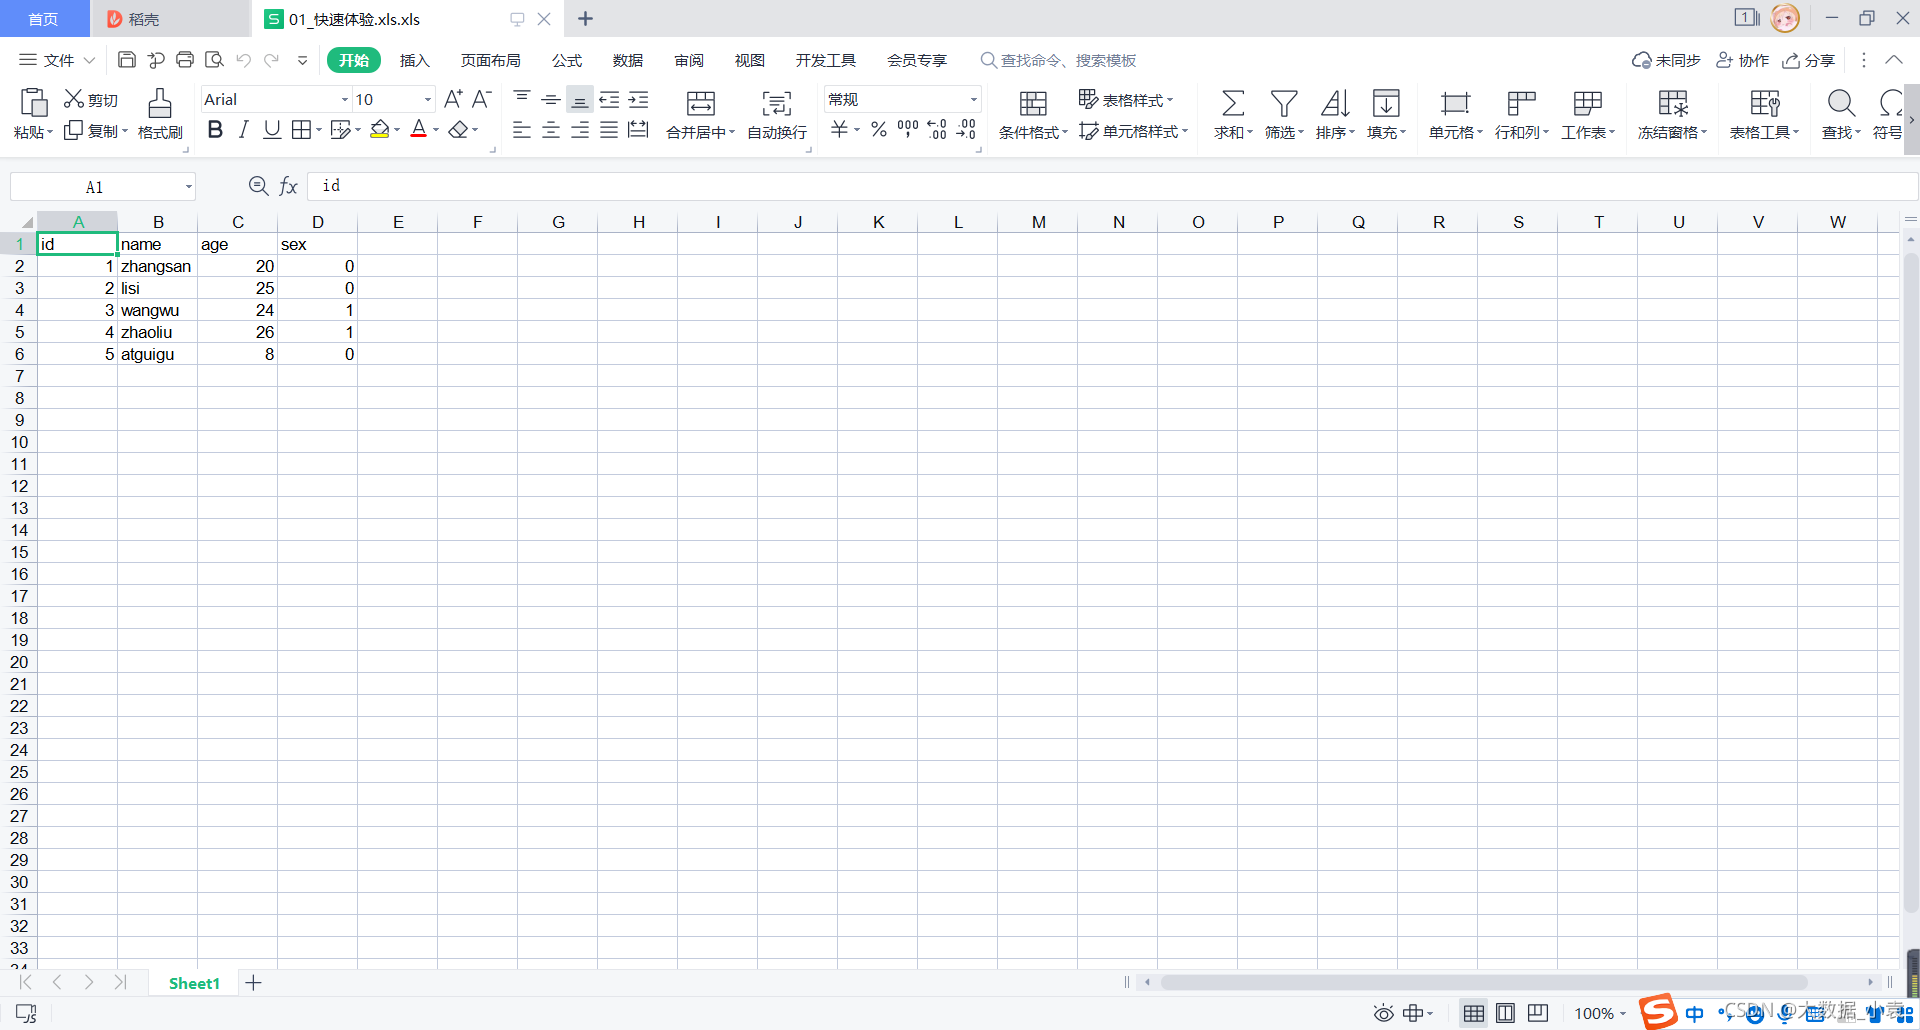The height and width of the screenshot is (1030, 1920).
Task: Click the Find (查找) magnifier icon
Action: click(x=1841, y=103)
